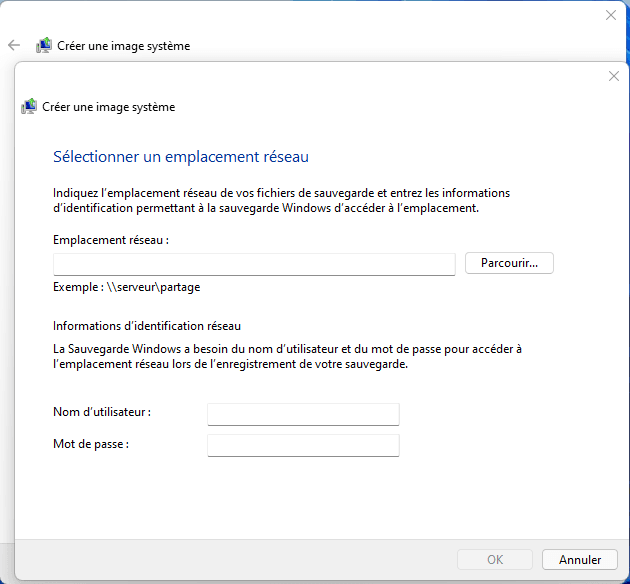The image size is (630, 584).
Task: Click the paragraph beginning Indiquez l'emplacement réseau
Action: tap(281, 200)
